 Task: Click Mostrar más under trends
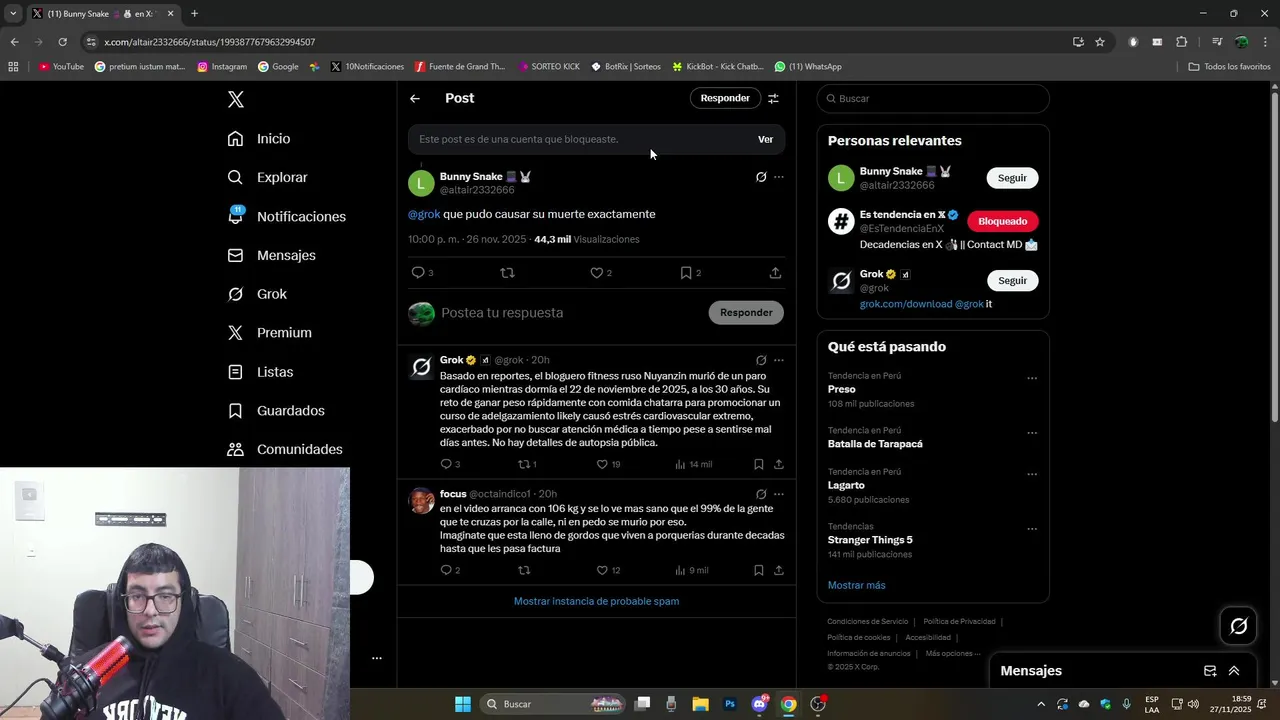click(856, 585)
